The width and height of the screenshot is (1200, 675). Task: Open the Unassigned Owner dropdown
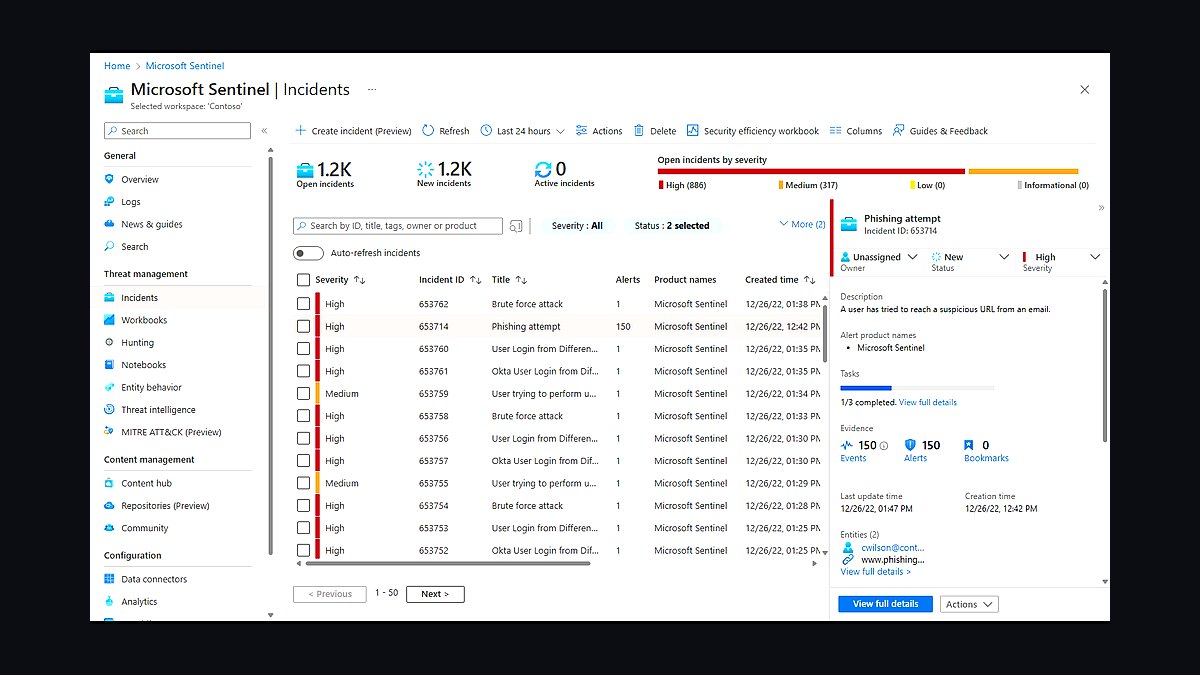pyautogui.click(x=878, y=257)
